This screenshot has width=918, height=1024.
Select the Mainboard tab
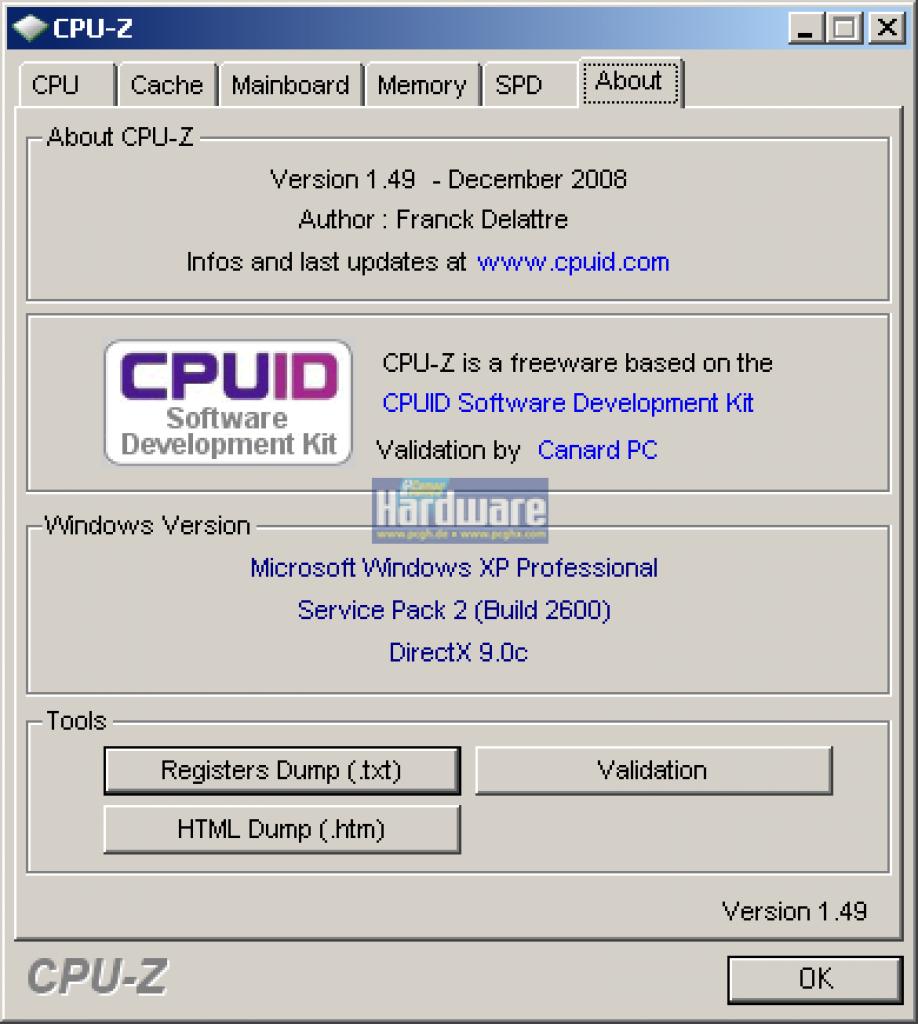[x=291, y=85]
